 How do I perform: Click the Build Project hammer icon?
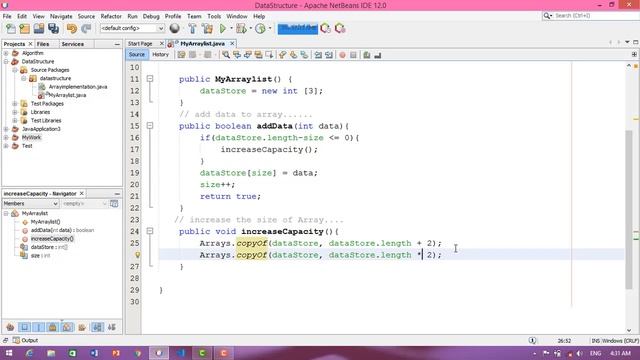pyautogui.click(x=192, y=29)
